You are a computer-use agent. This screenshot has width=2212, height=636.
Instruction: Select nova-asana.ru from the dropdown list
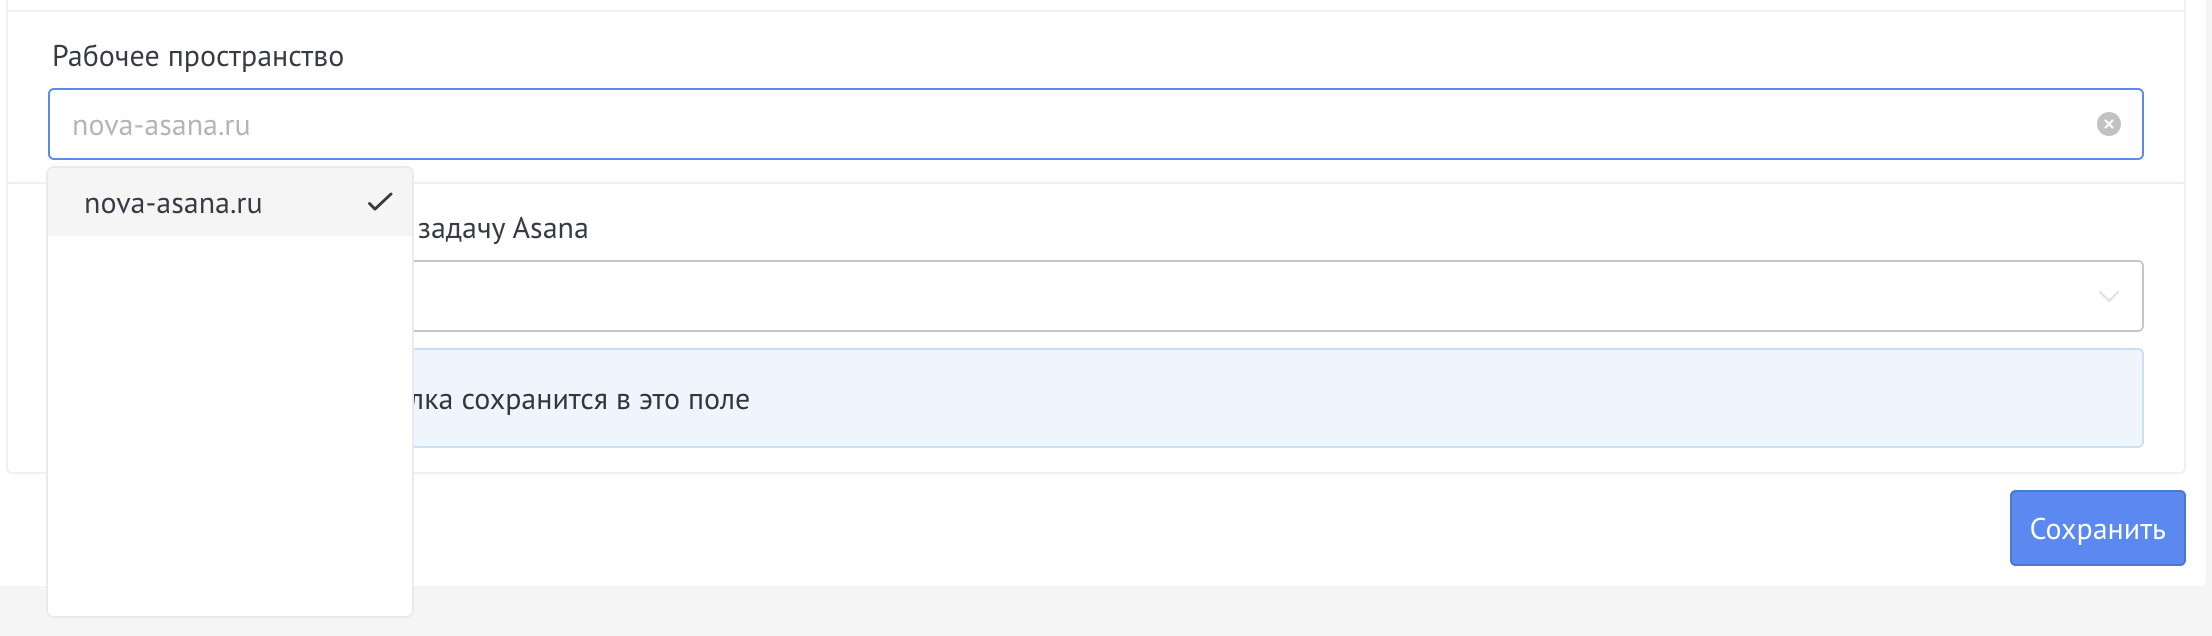tap(173, 204)
